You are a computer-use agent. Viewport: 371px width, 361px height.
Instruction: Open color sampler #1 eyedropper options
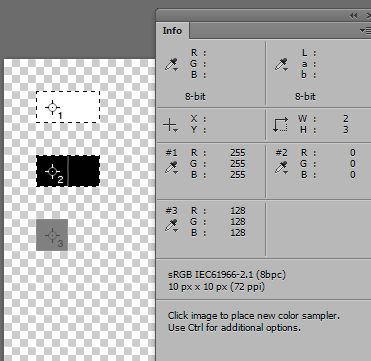[172, 167]
